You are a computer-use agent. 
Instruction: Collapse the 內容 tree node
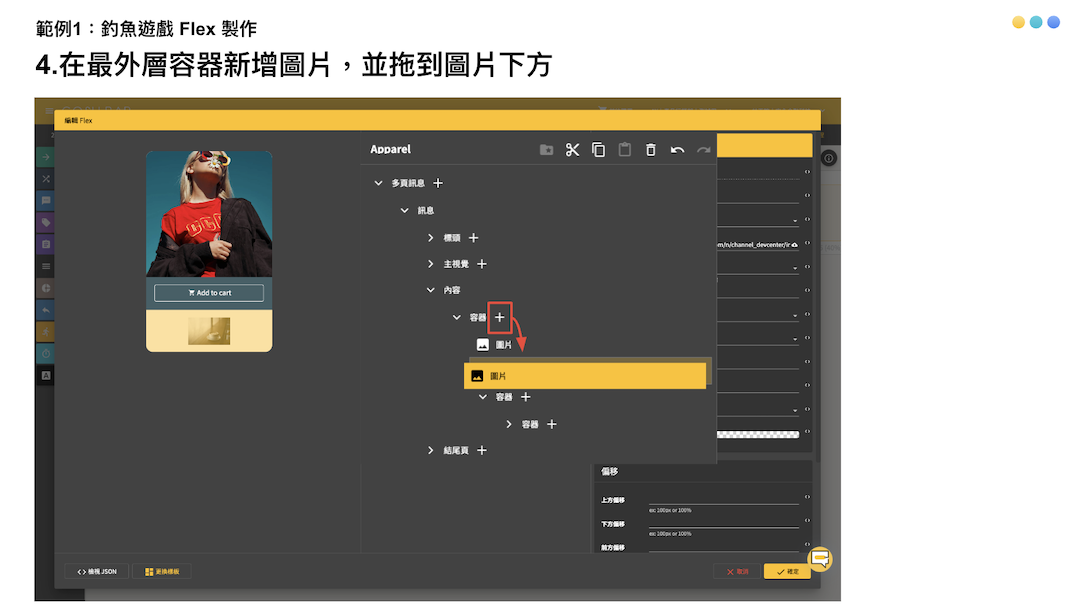tap(430, 290)
